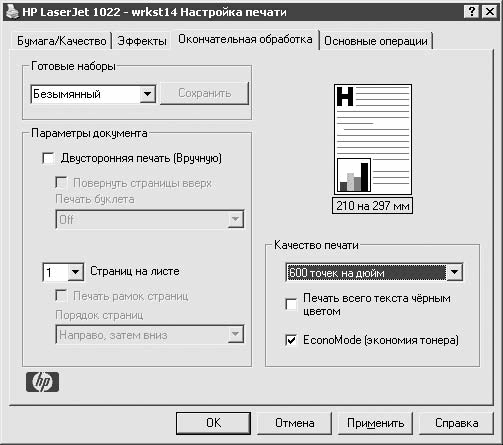Screen dimensions: 503x445
Task: Switch to Бумага/Качество tab
Action: (x=61, y=41)
